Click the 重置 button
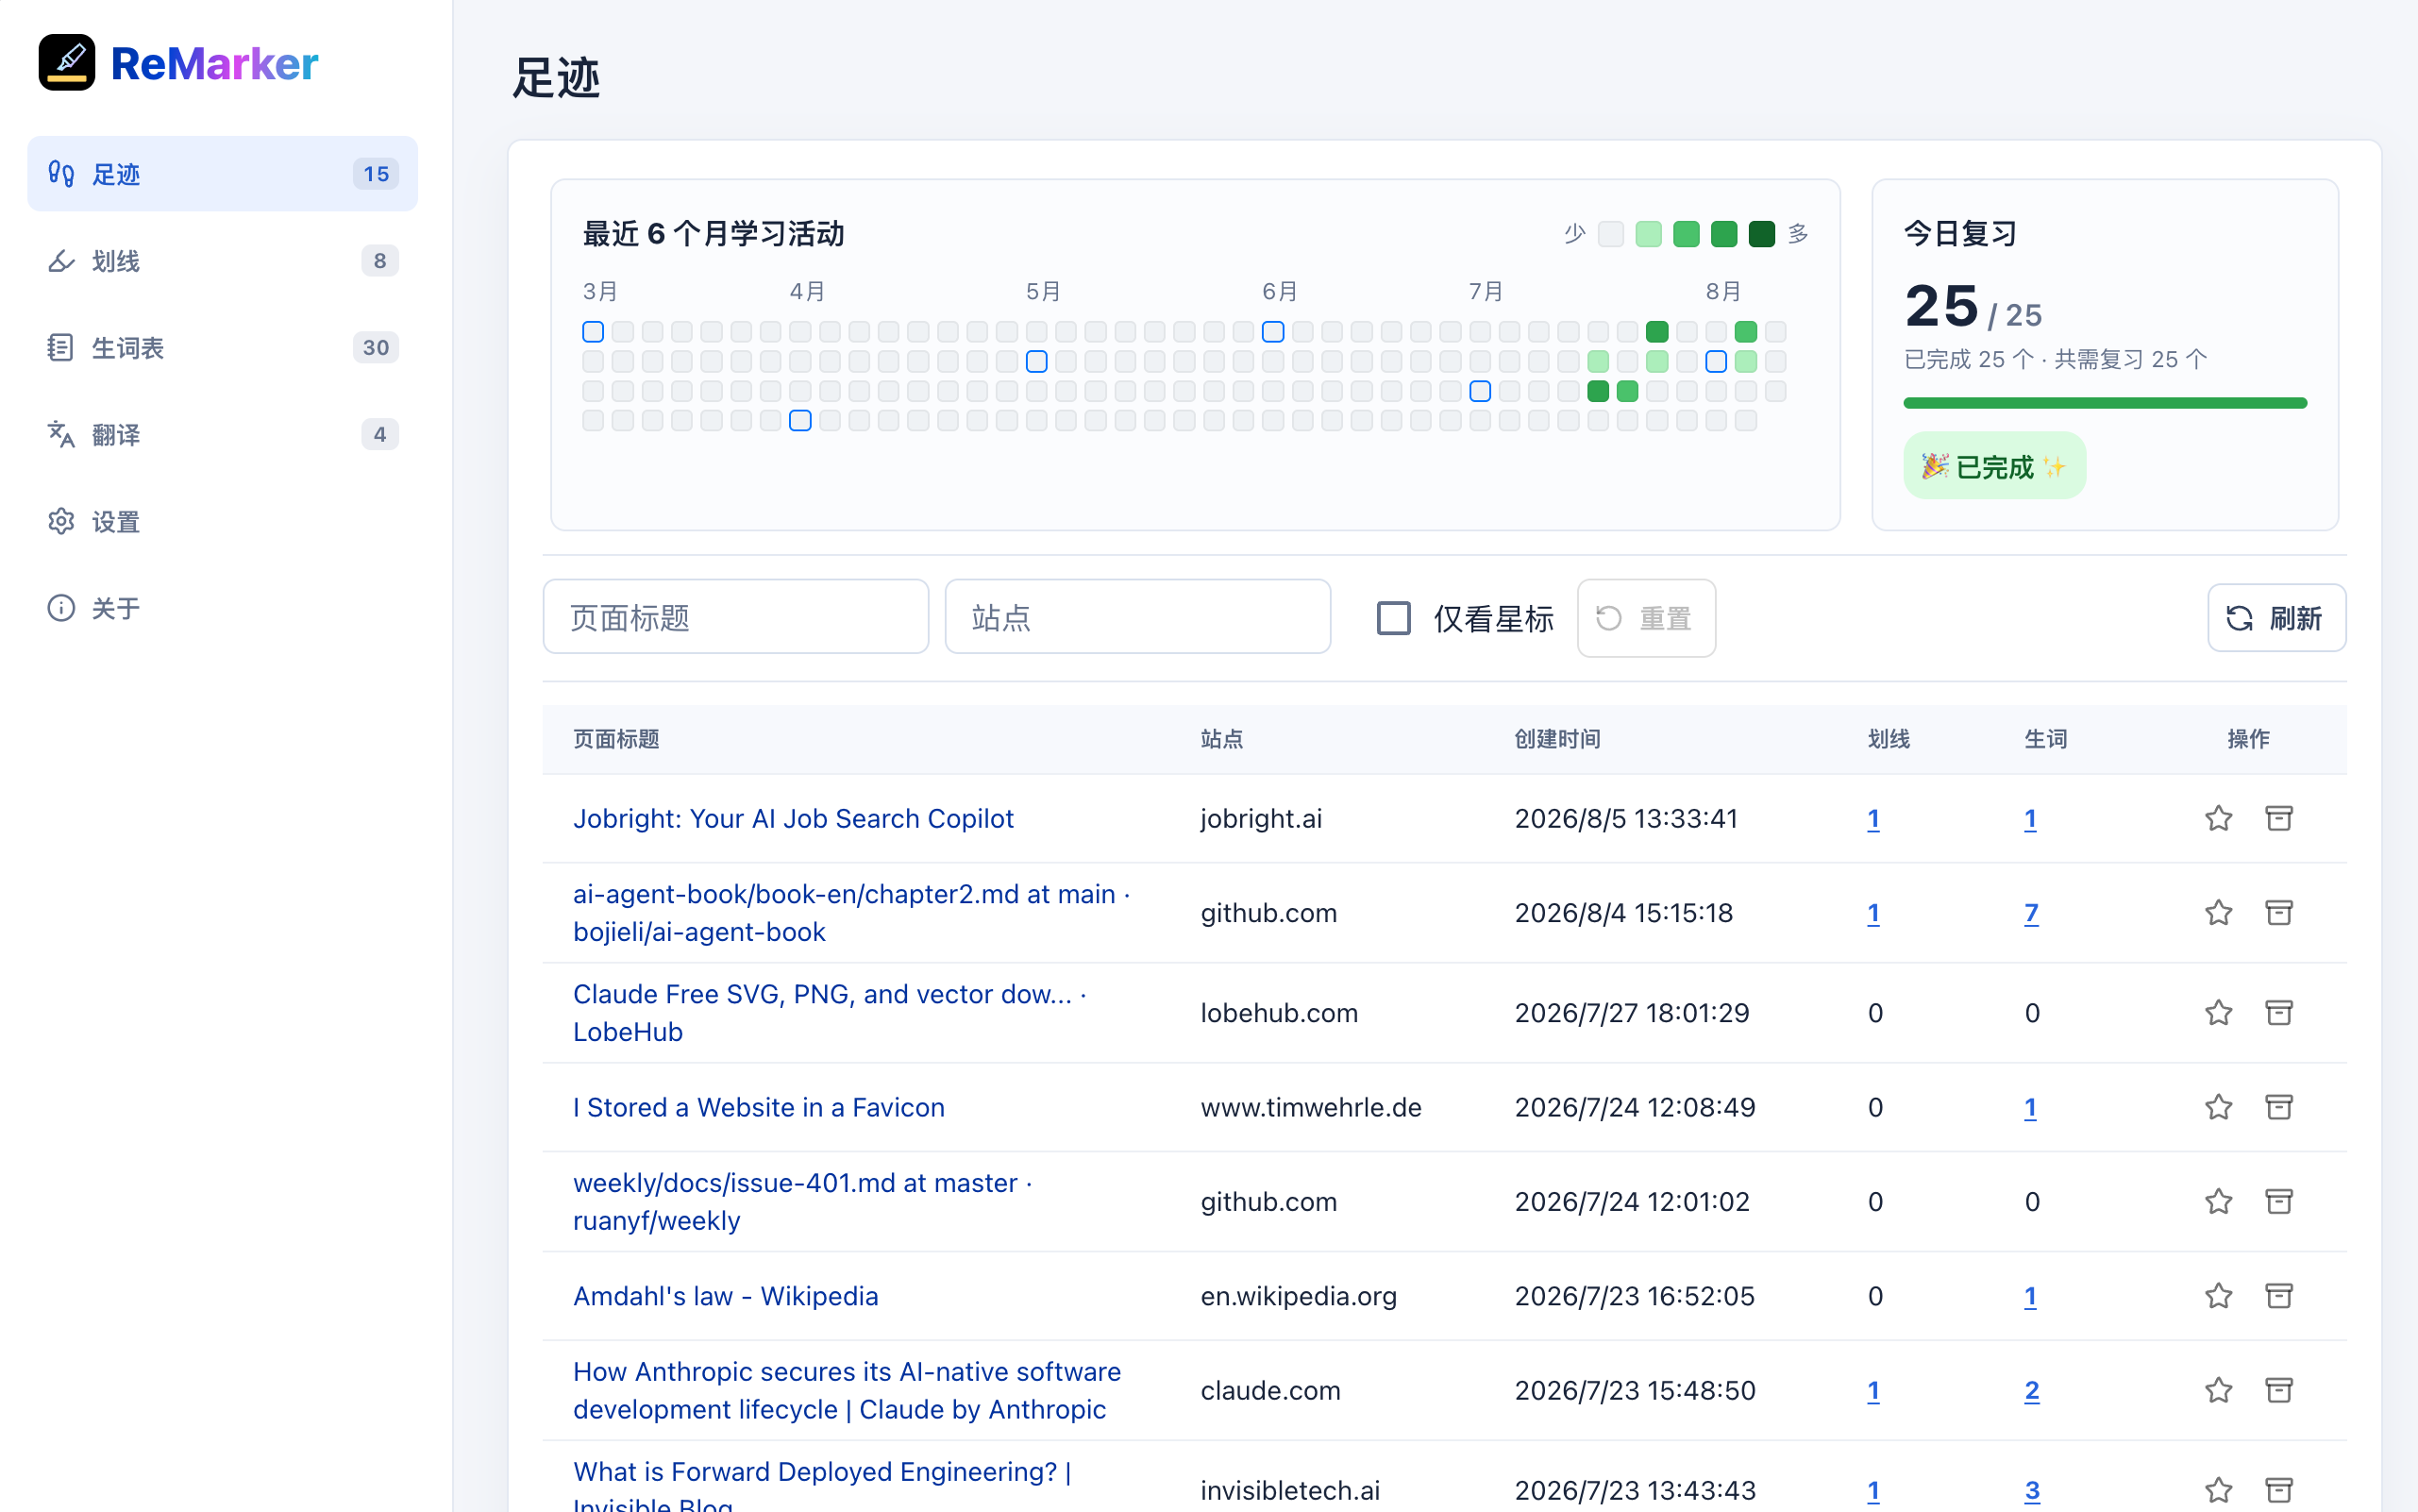Image resolution: width=2418 pixels, height=1512 pixels. point(1645,618)
